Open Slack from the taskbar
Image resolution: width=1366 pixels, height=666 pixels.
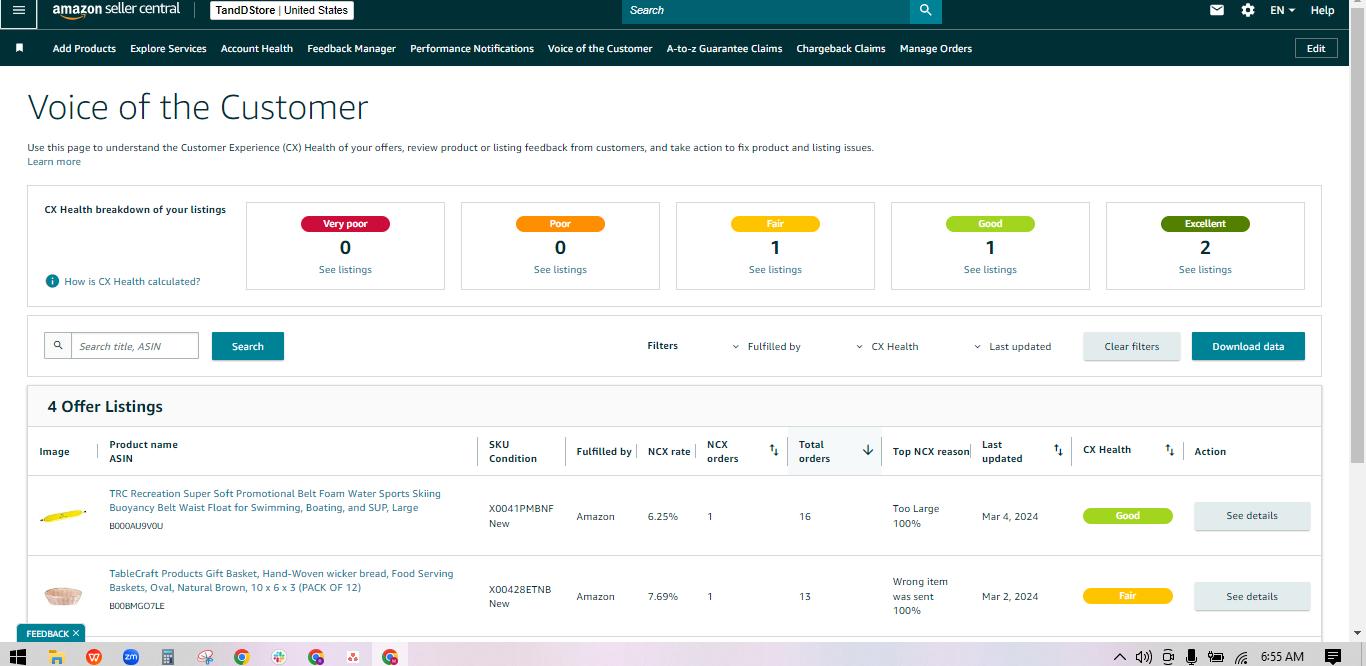click(279, 657)
